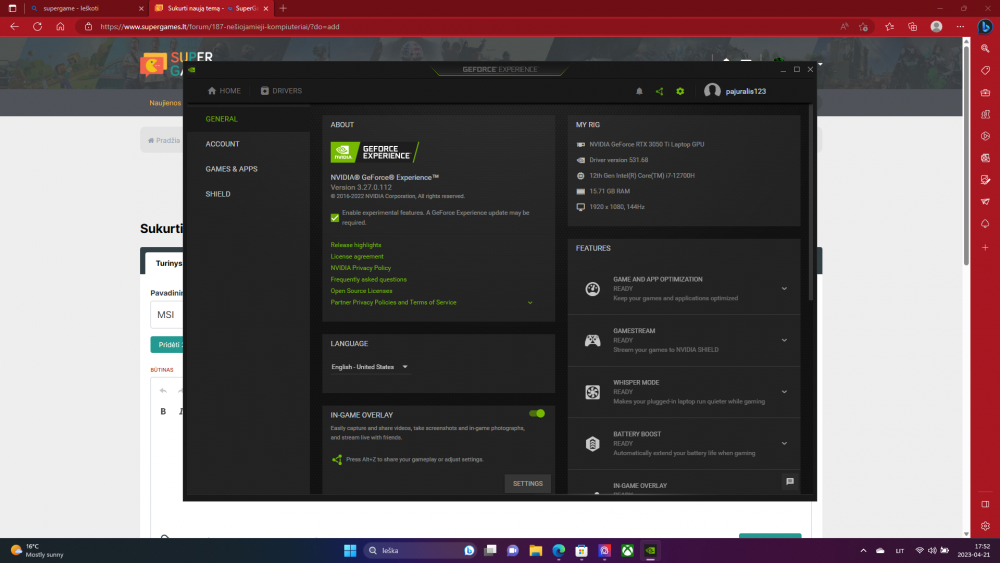This screenshot has height=563, width=1000.
Task: Select the Account settings section
Action: pos(223,144)
